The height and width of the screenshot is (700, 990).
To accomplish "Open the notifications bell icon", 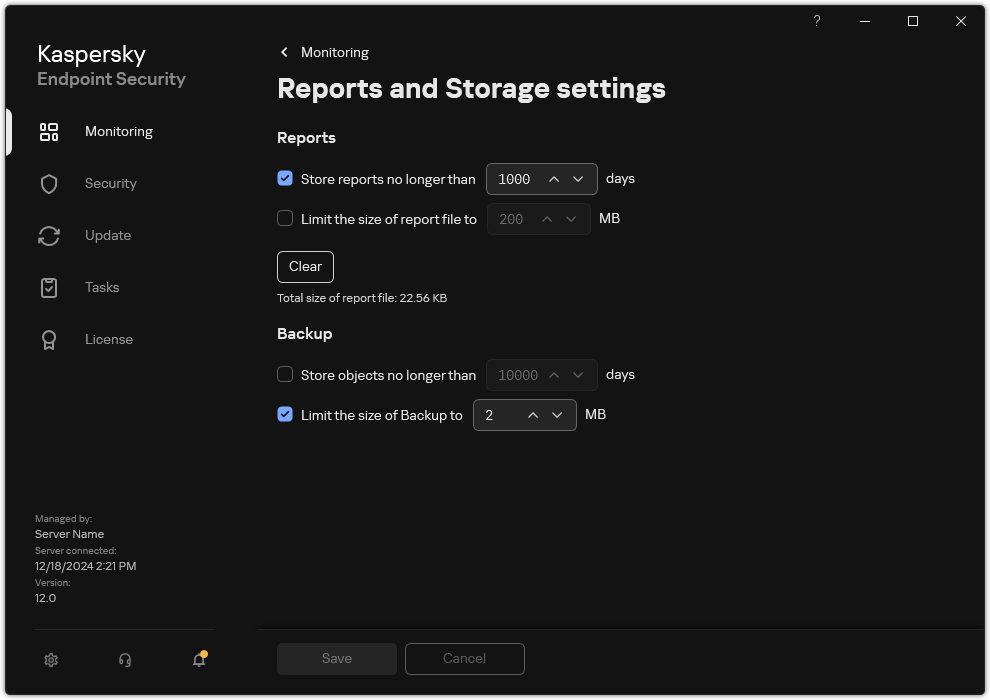I will (x=198, y=661).
